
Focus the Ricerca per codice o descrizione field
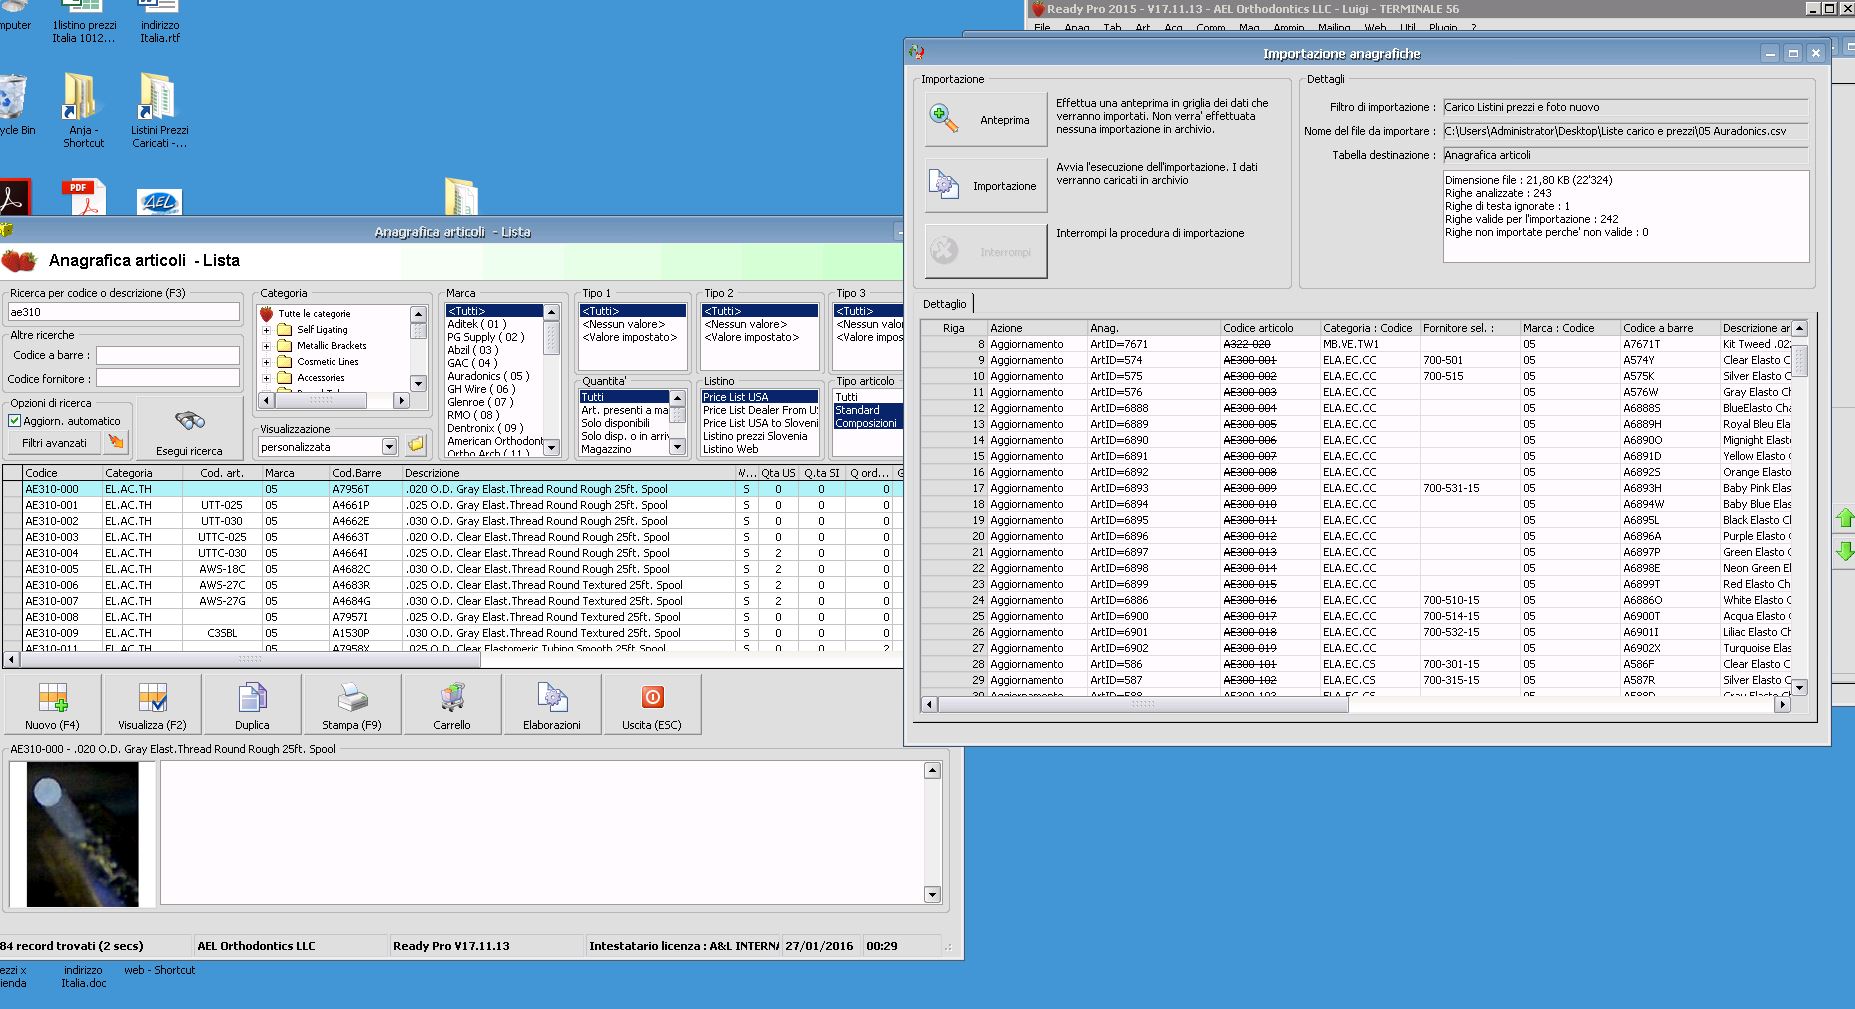click(x=124, y=312)
